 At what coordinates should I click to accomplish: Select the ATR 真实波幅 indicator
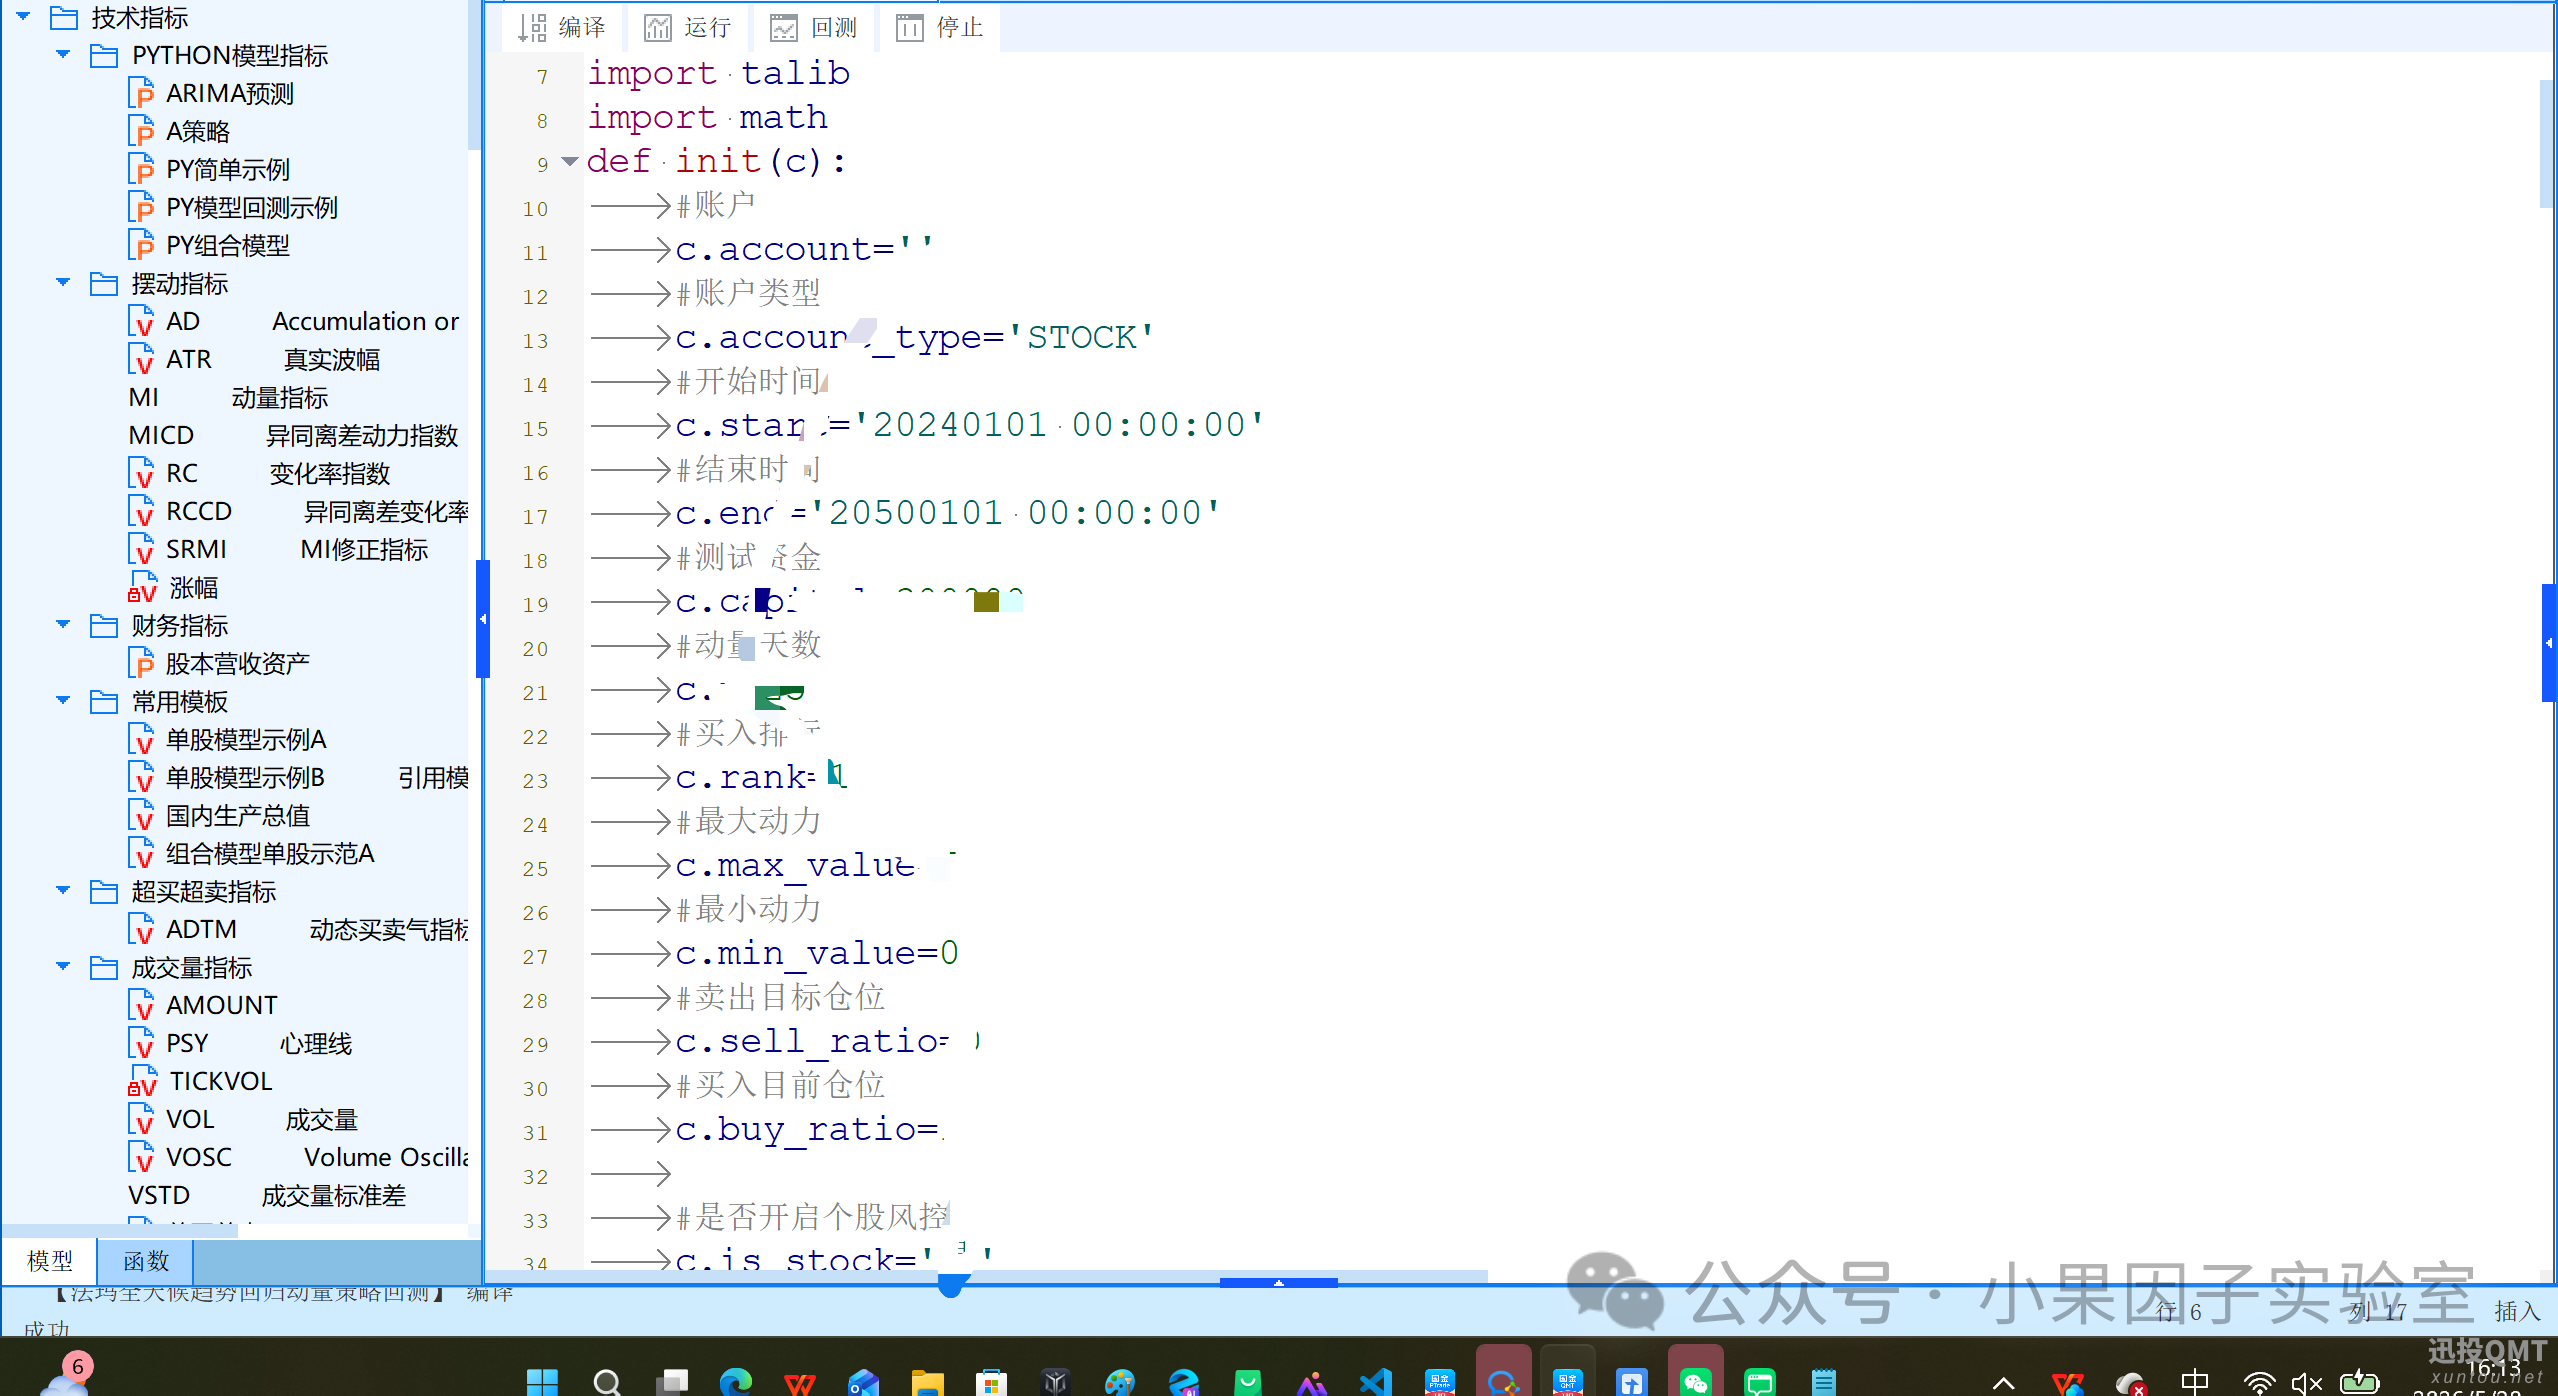pos(254,359)
